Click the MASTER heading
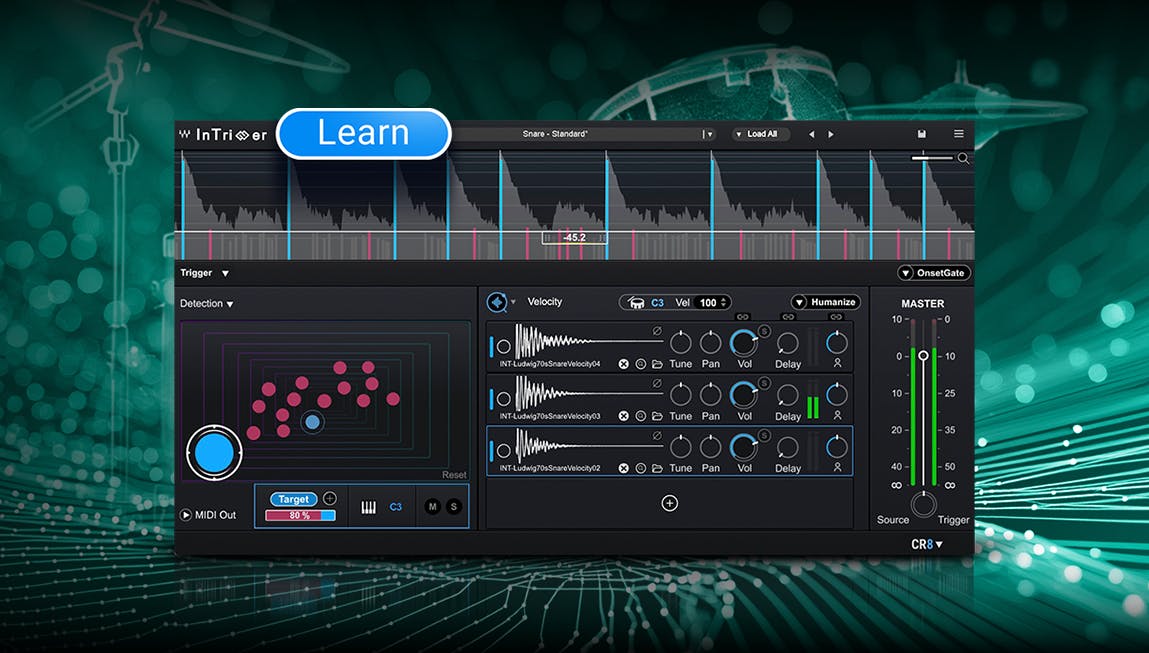The width and height of the screenshot is (1149, 653). point(923,303)
